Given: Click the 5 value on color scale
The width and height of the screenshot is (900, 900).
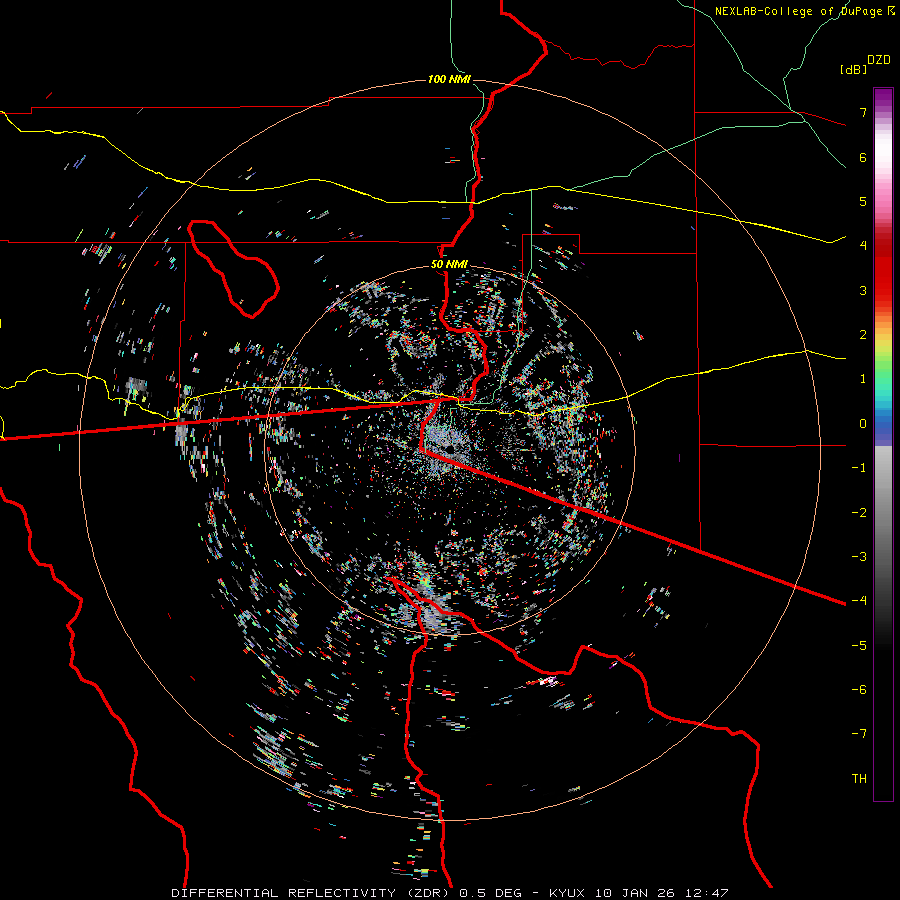Looking at the screenshot, I should [863, 201].
